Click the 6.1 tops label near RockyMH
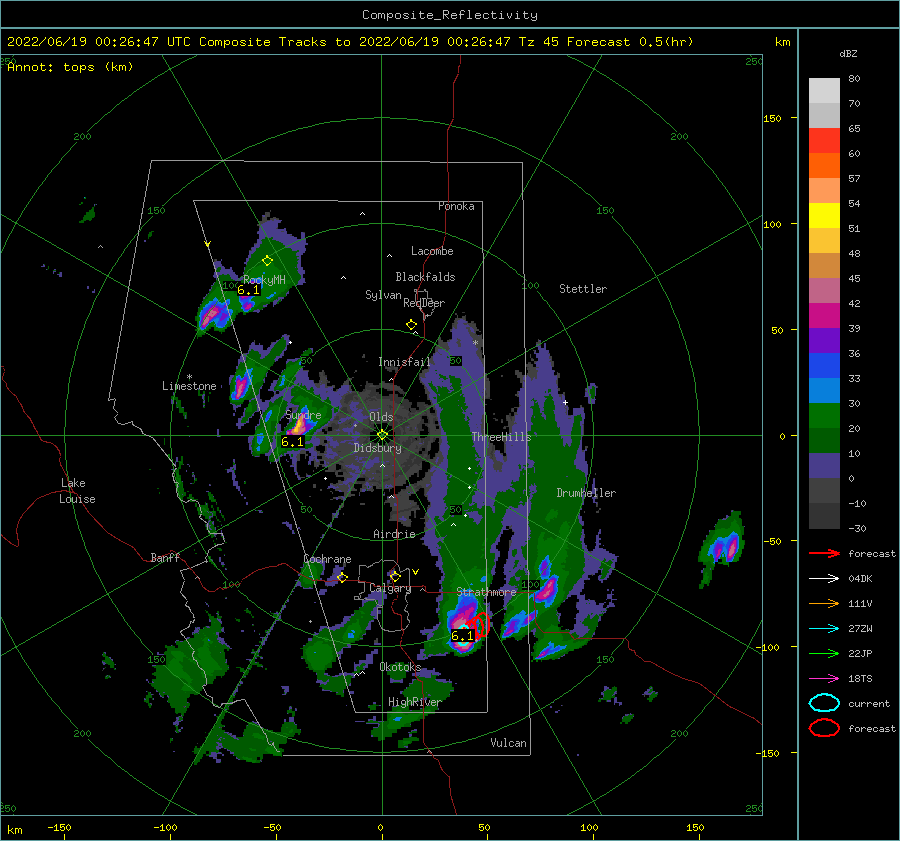 [x=249, y=290]
